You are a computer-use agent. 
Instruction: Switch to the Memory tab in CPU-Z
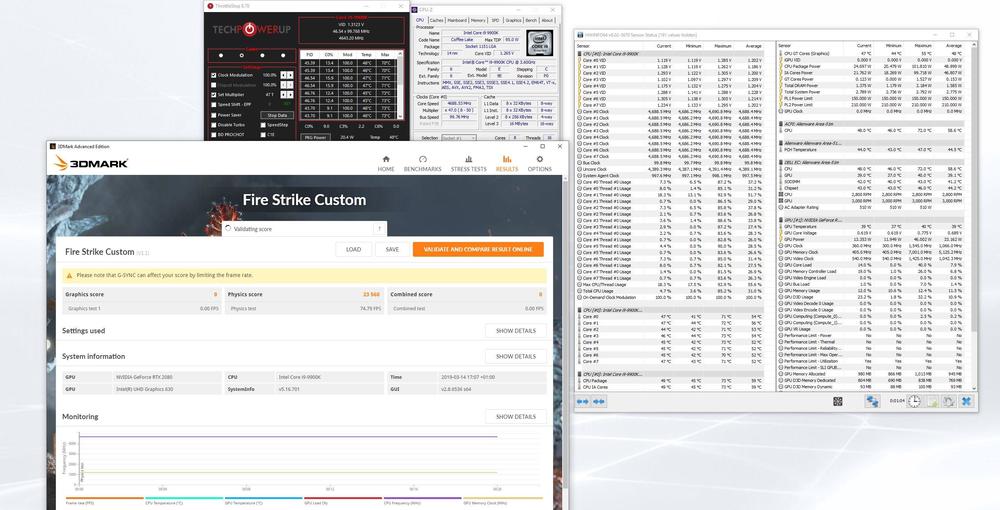477,19
